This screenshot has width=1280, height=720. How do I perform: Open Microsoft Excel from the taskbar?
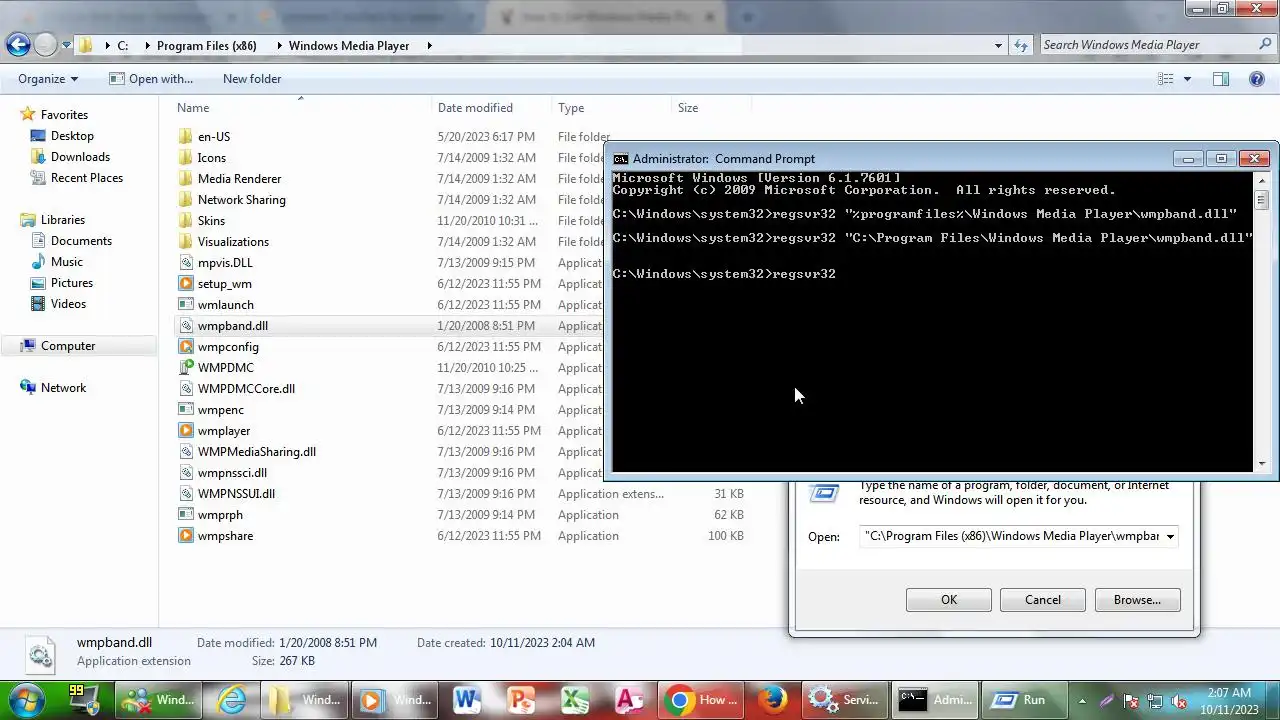point(575,700)
